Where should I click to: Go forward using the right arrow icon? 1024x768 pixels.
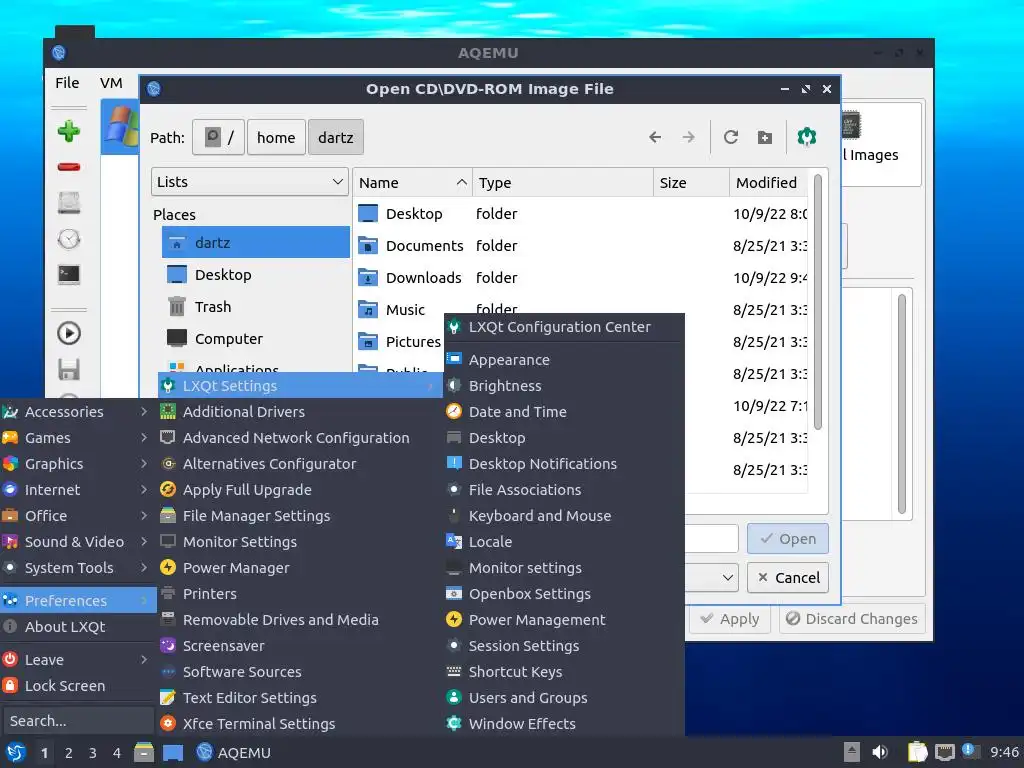click(688, 137)
